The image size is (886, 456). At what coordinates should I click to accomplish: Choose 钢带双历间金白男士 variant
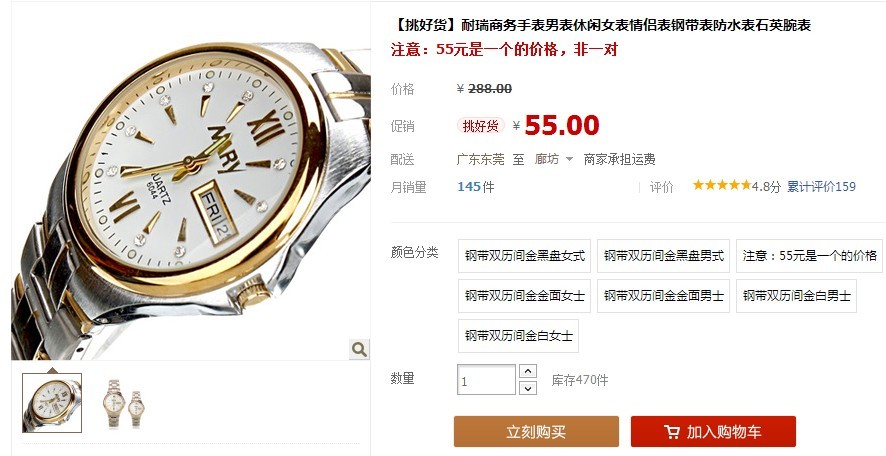pos(796,296)
